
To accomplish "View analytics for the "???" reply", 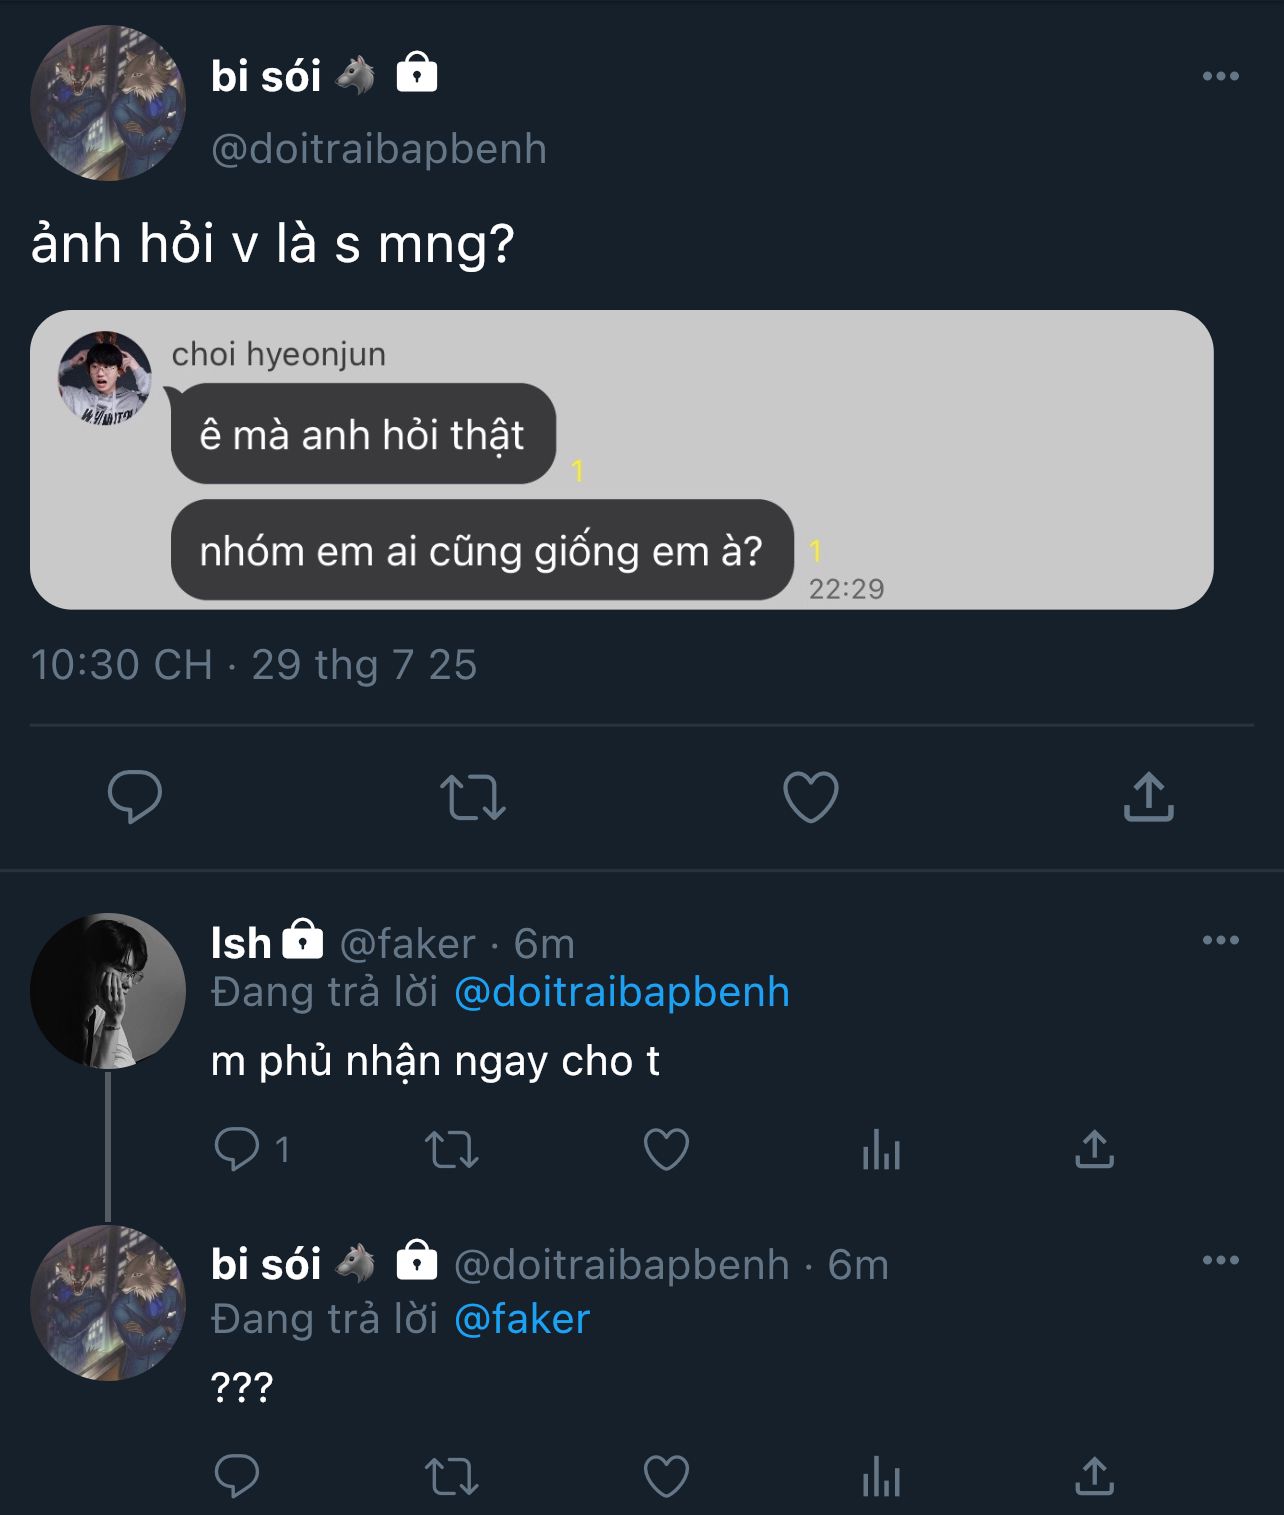I will pos(881,1476).
